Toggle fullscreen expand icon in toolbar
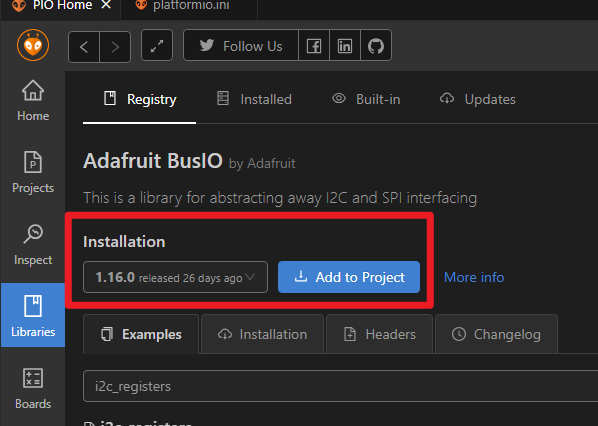This screenshot has width=598, height=426. click(157, 45)
